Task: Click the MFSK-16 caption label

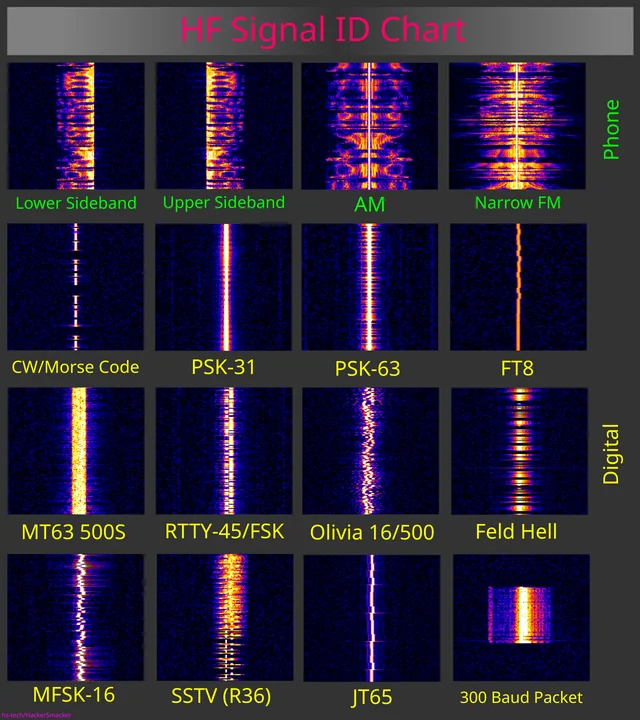Action: pos(72,695)
